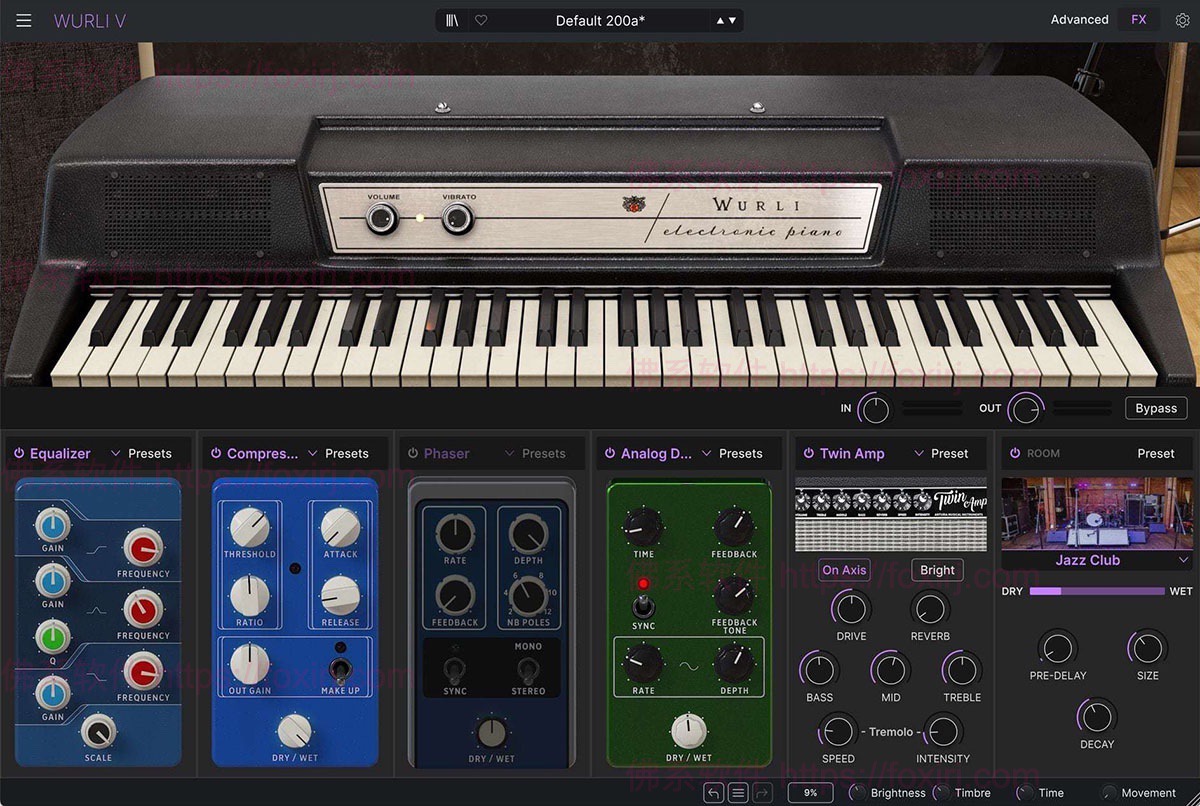Screen dimensions: 1200x806
Task: Open the hamburger menu
Action: [24, 19]
